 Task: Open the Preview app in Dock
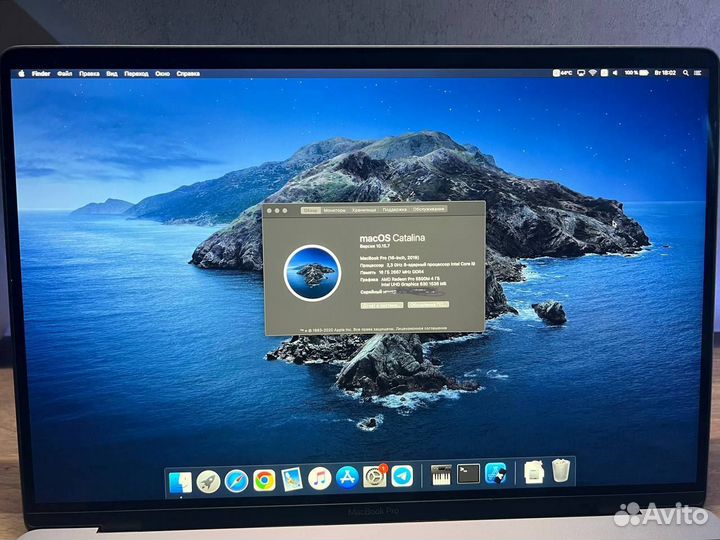coord(292,479)
